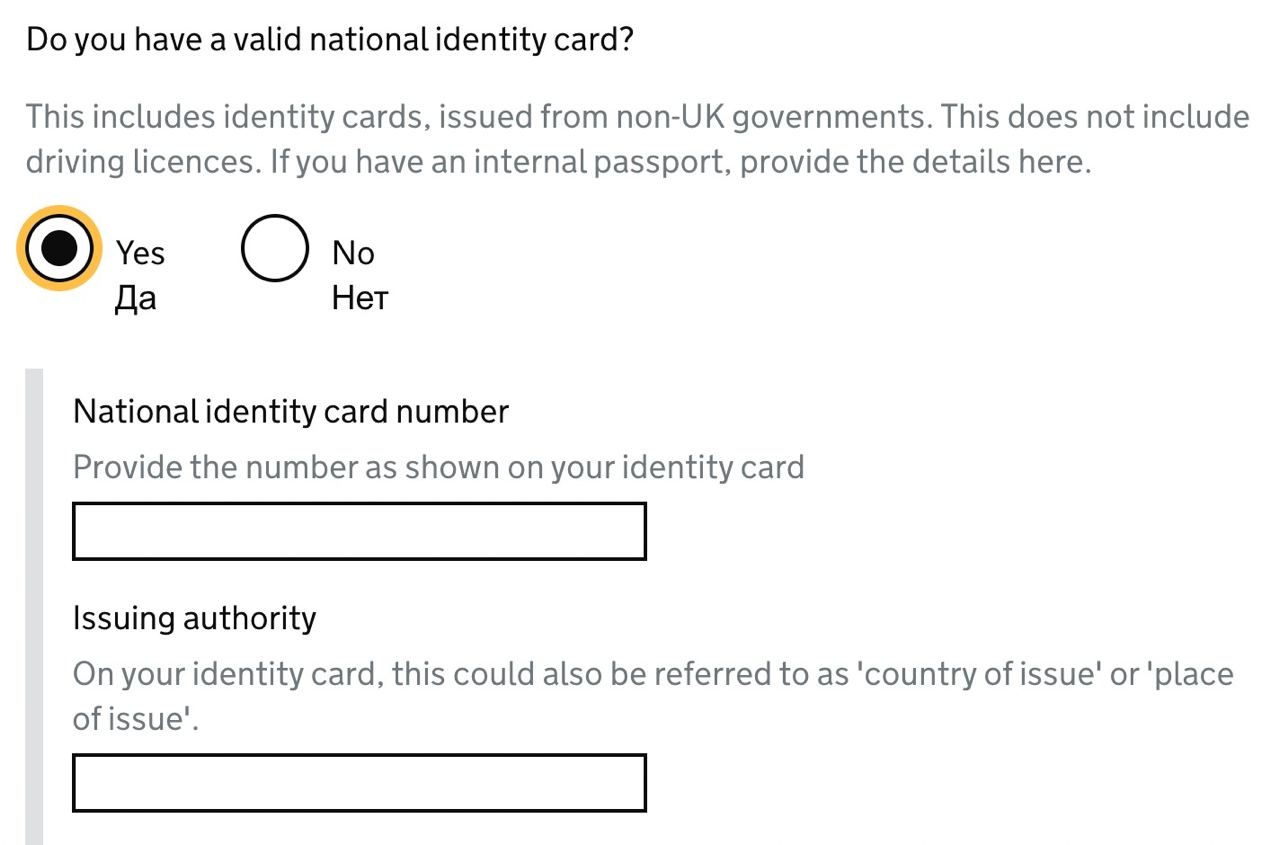Click the hint line ending "of issue'."
The image size is (1280, 845).
[136, 719]
